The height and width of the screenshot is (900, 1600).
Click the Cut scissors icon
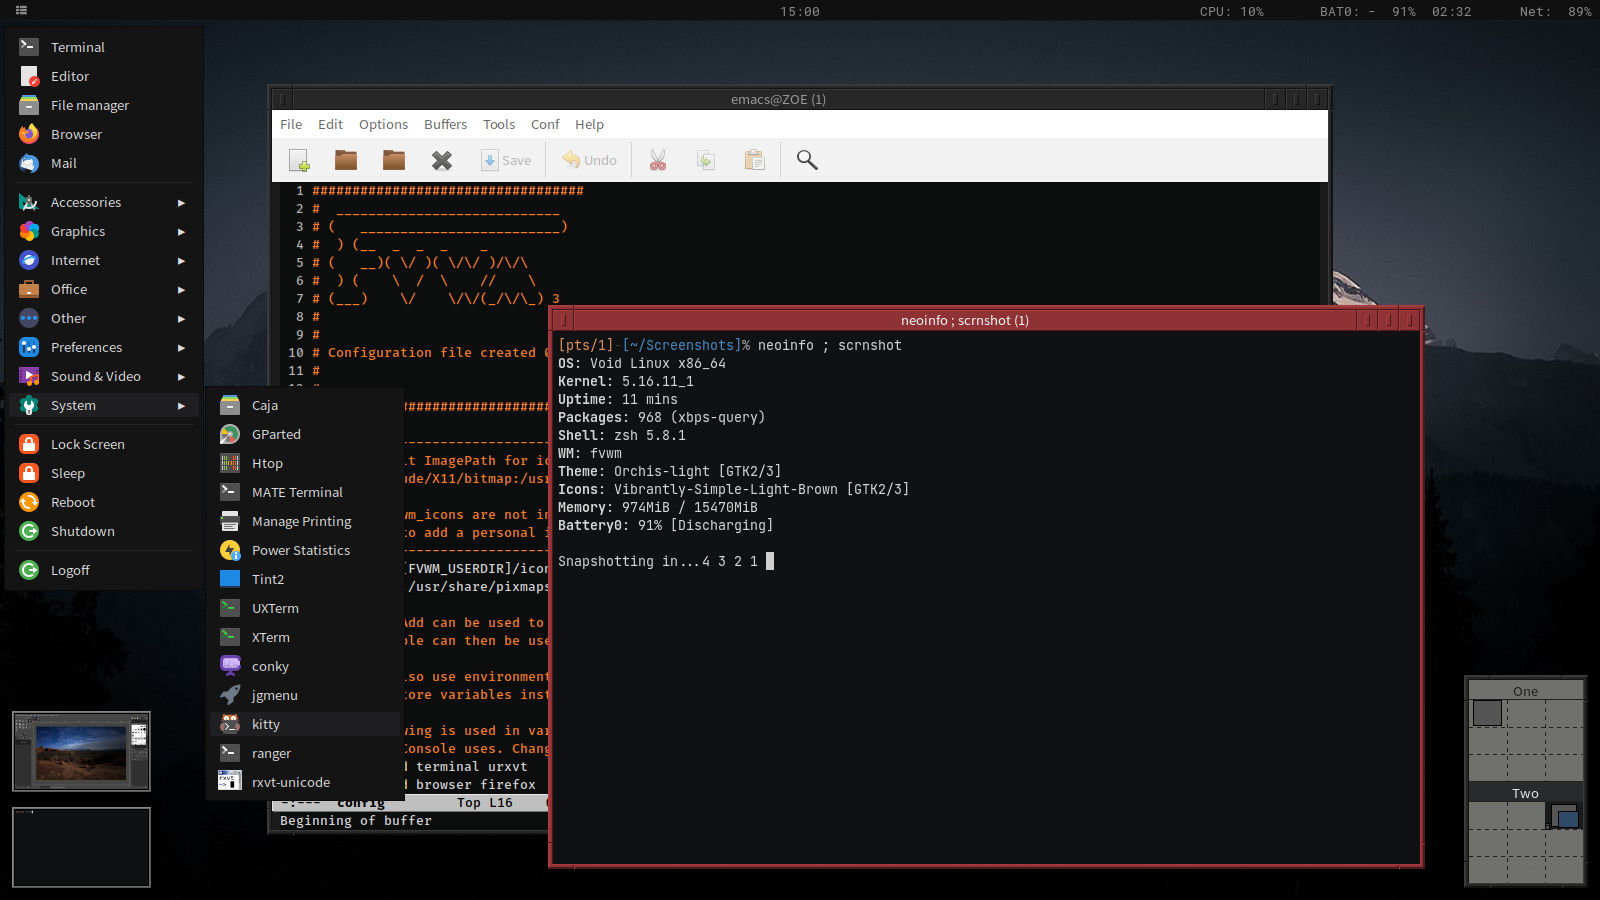(658, 160)
